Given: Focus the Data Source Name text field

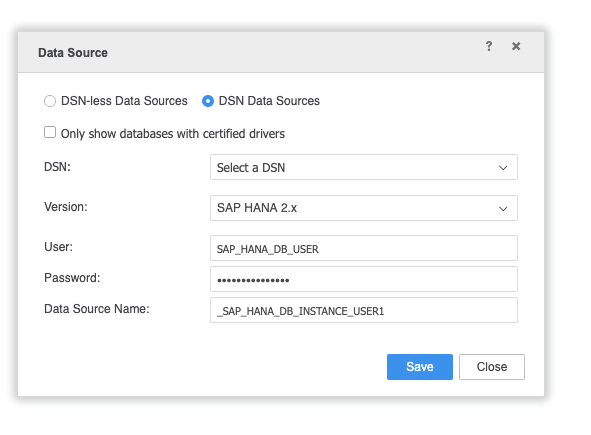Looking at the screenshot, I should click(364, 310).
